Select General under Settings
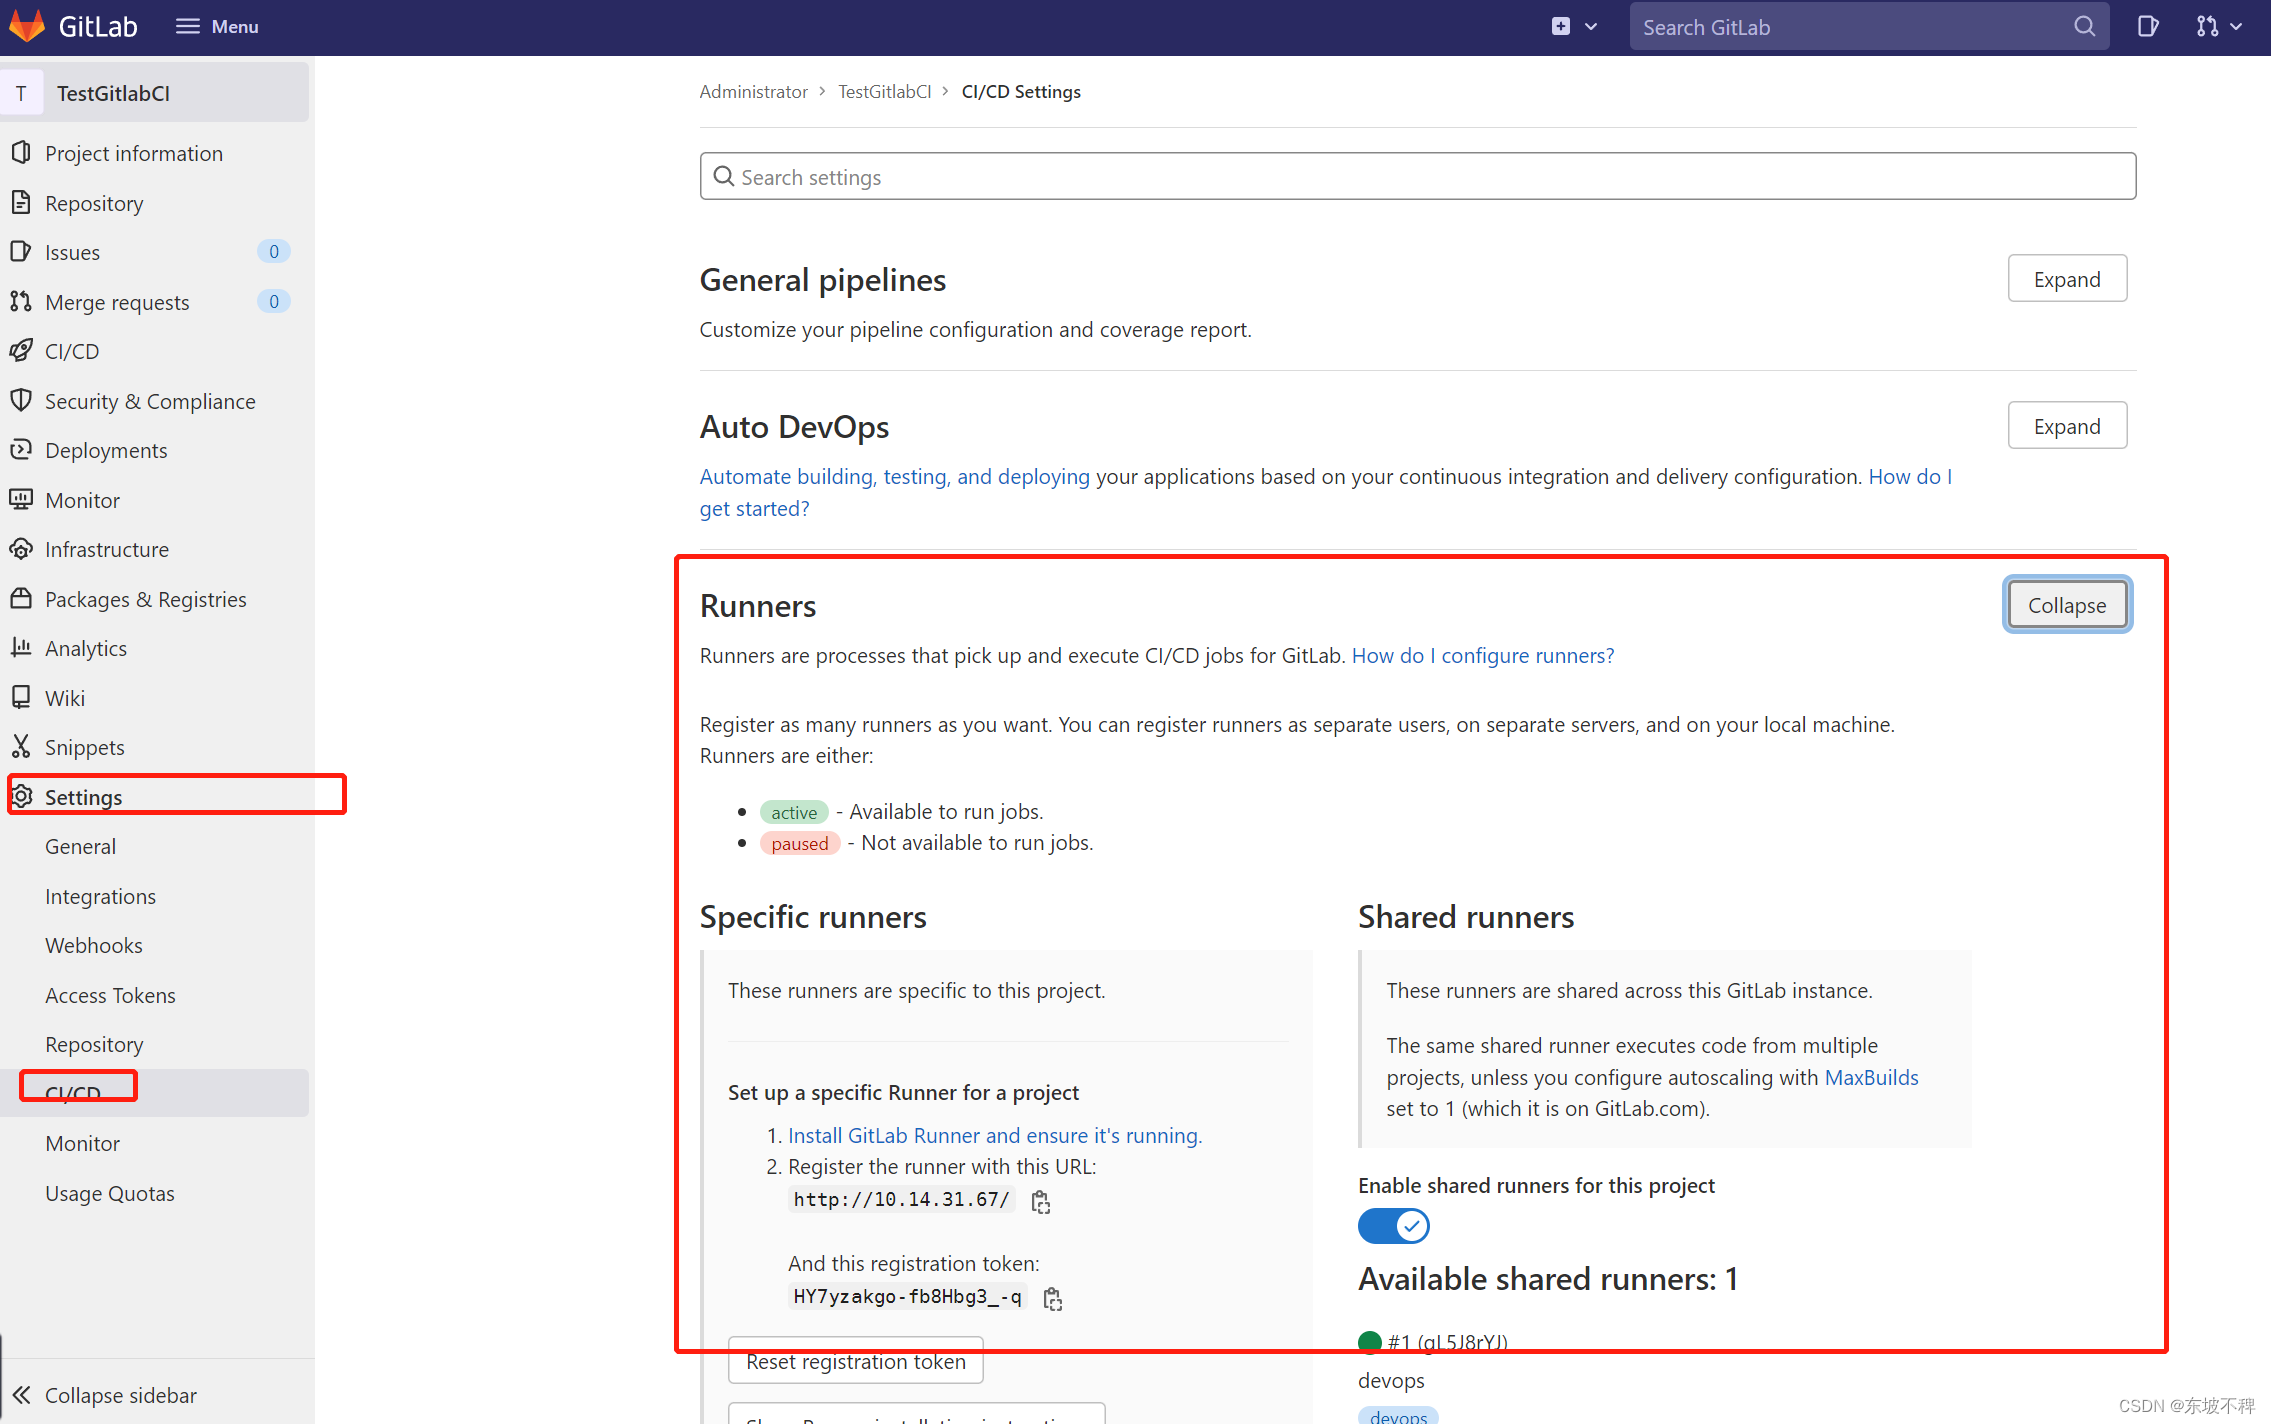The height and width of the screenshot is (1424, 2271). 80,846
